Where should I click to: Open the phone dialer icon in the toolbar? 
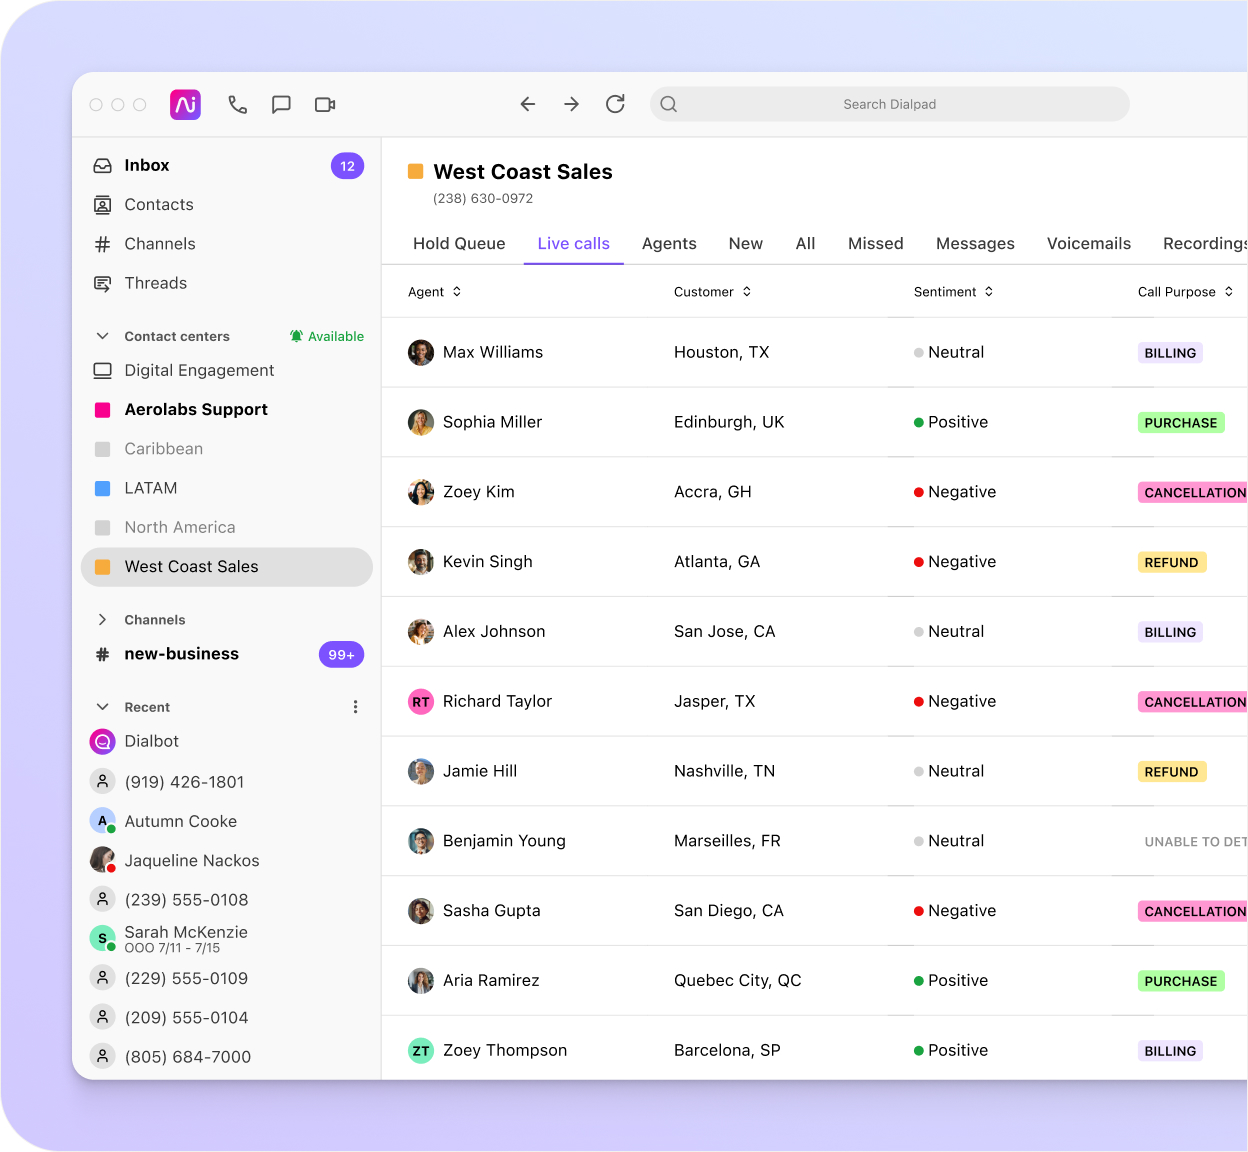click(x=237, y=104)
